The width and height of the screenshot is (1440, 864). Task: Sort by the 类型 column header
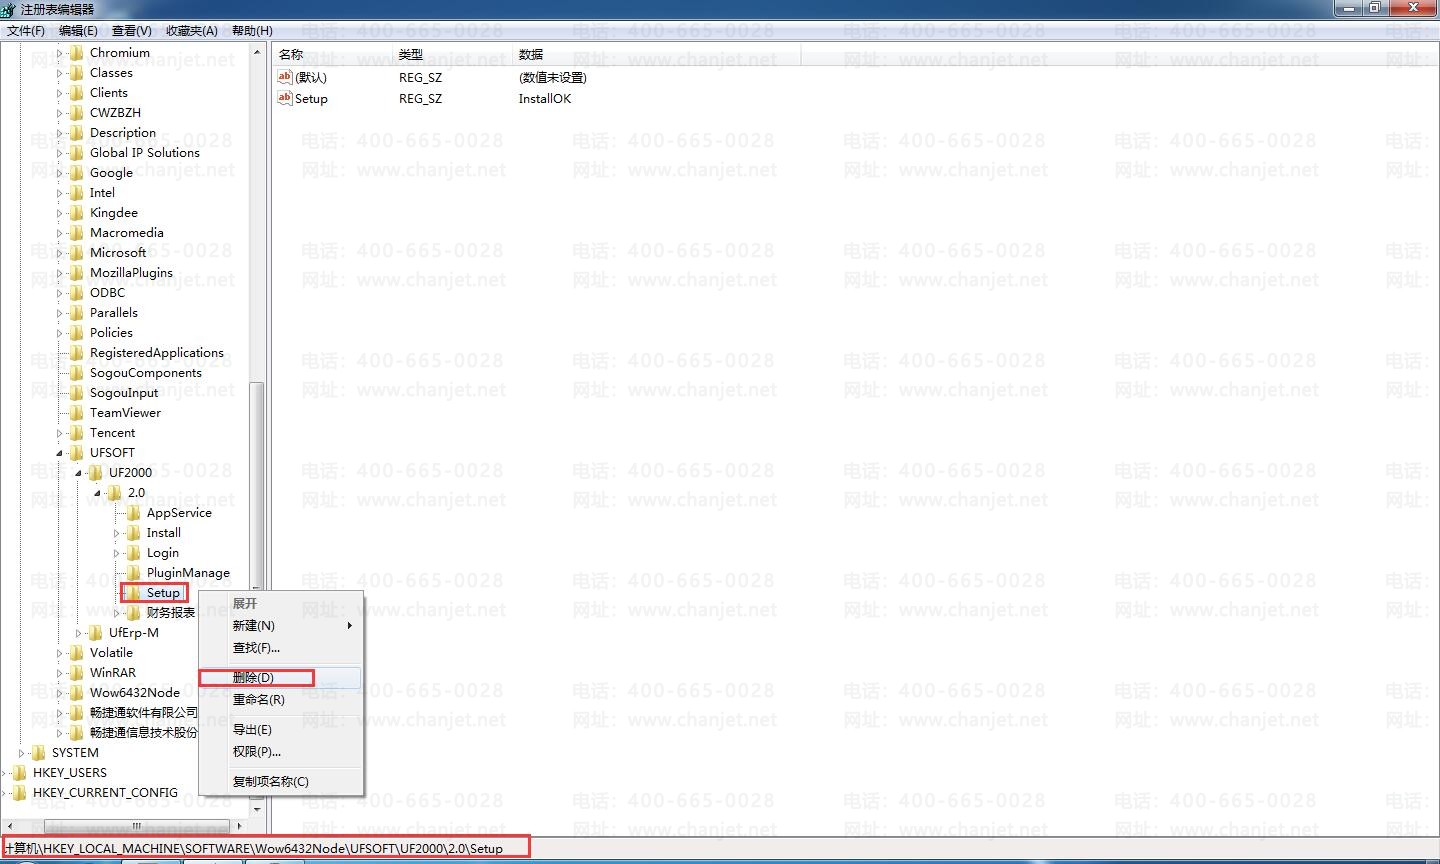tap(452, 54)
